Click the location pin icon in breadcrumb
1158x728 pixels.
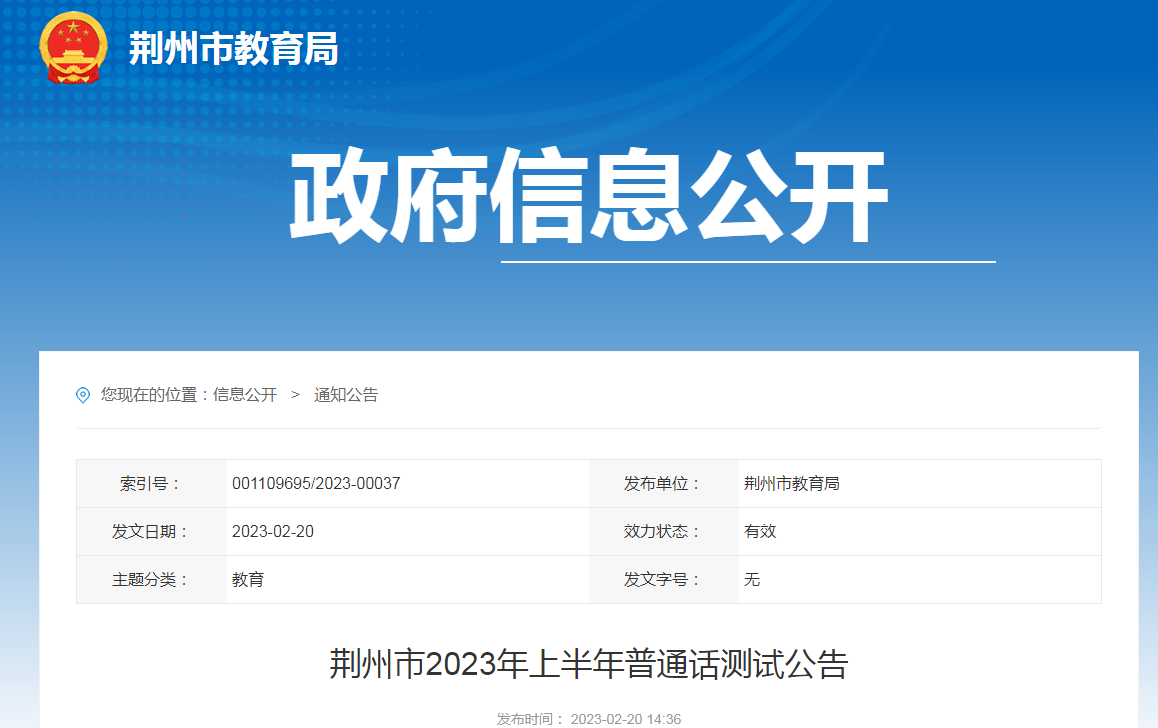83,395
